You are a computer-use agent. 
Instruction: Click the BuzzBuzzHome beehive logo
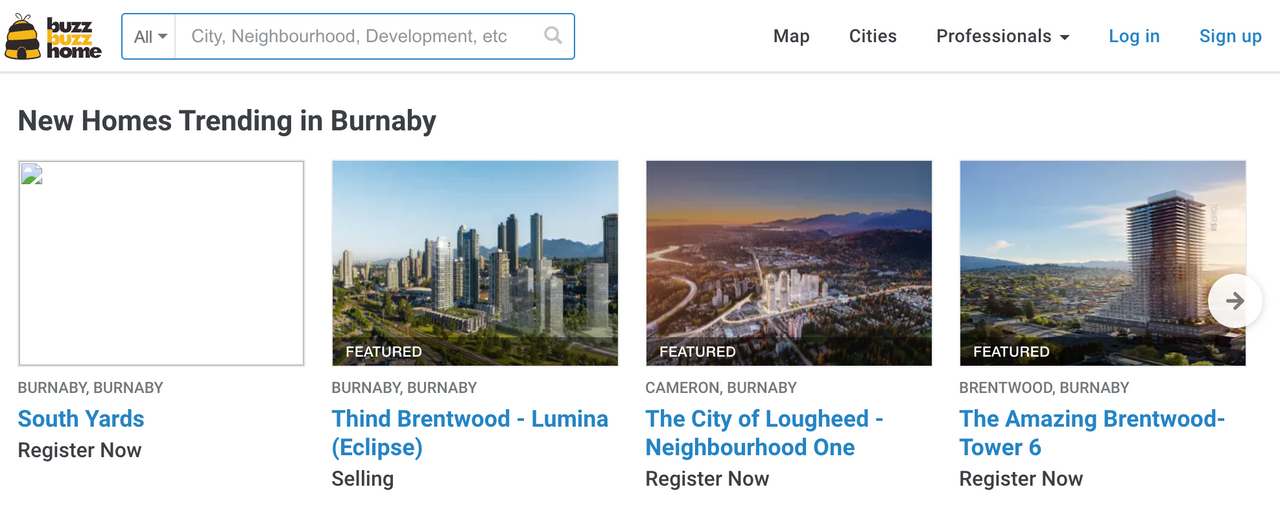[53, 37]
